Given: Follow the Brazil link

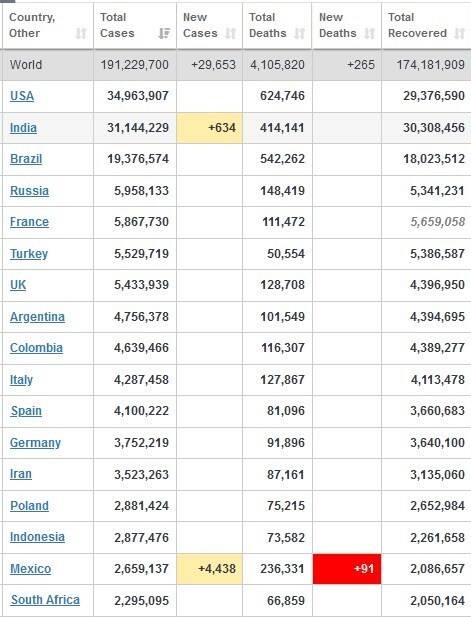Looking at the screenshot, I should coord(26,159).
